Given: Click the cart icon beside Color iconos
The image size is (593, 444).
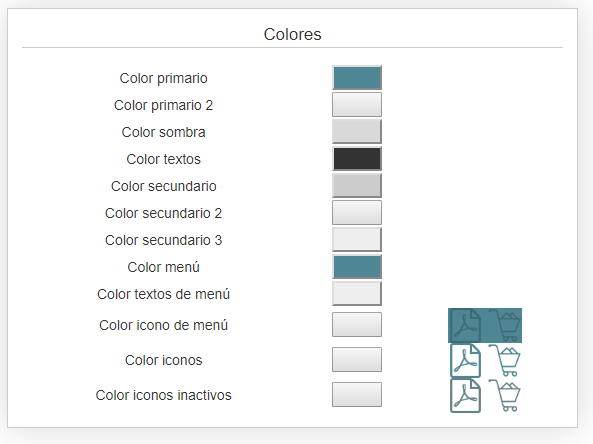Looking at the screenshot, I should tap(505, 360).
